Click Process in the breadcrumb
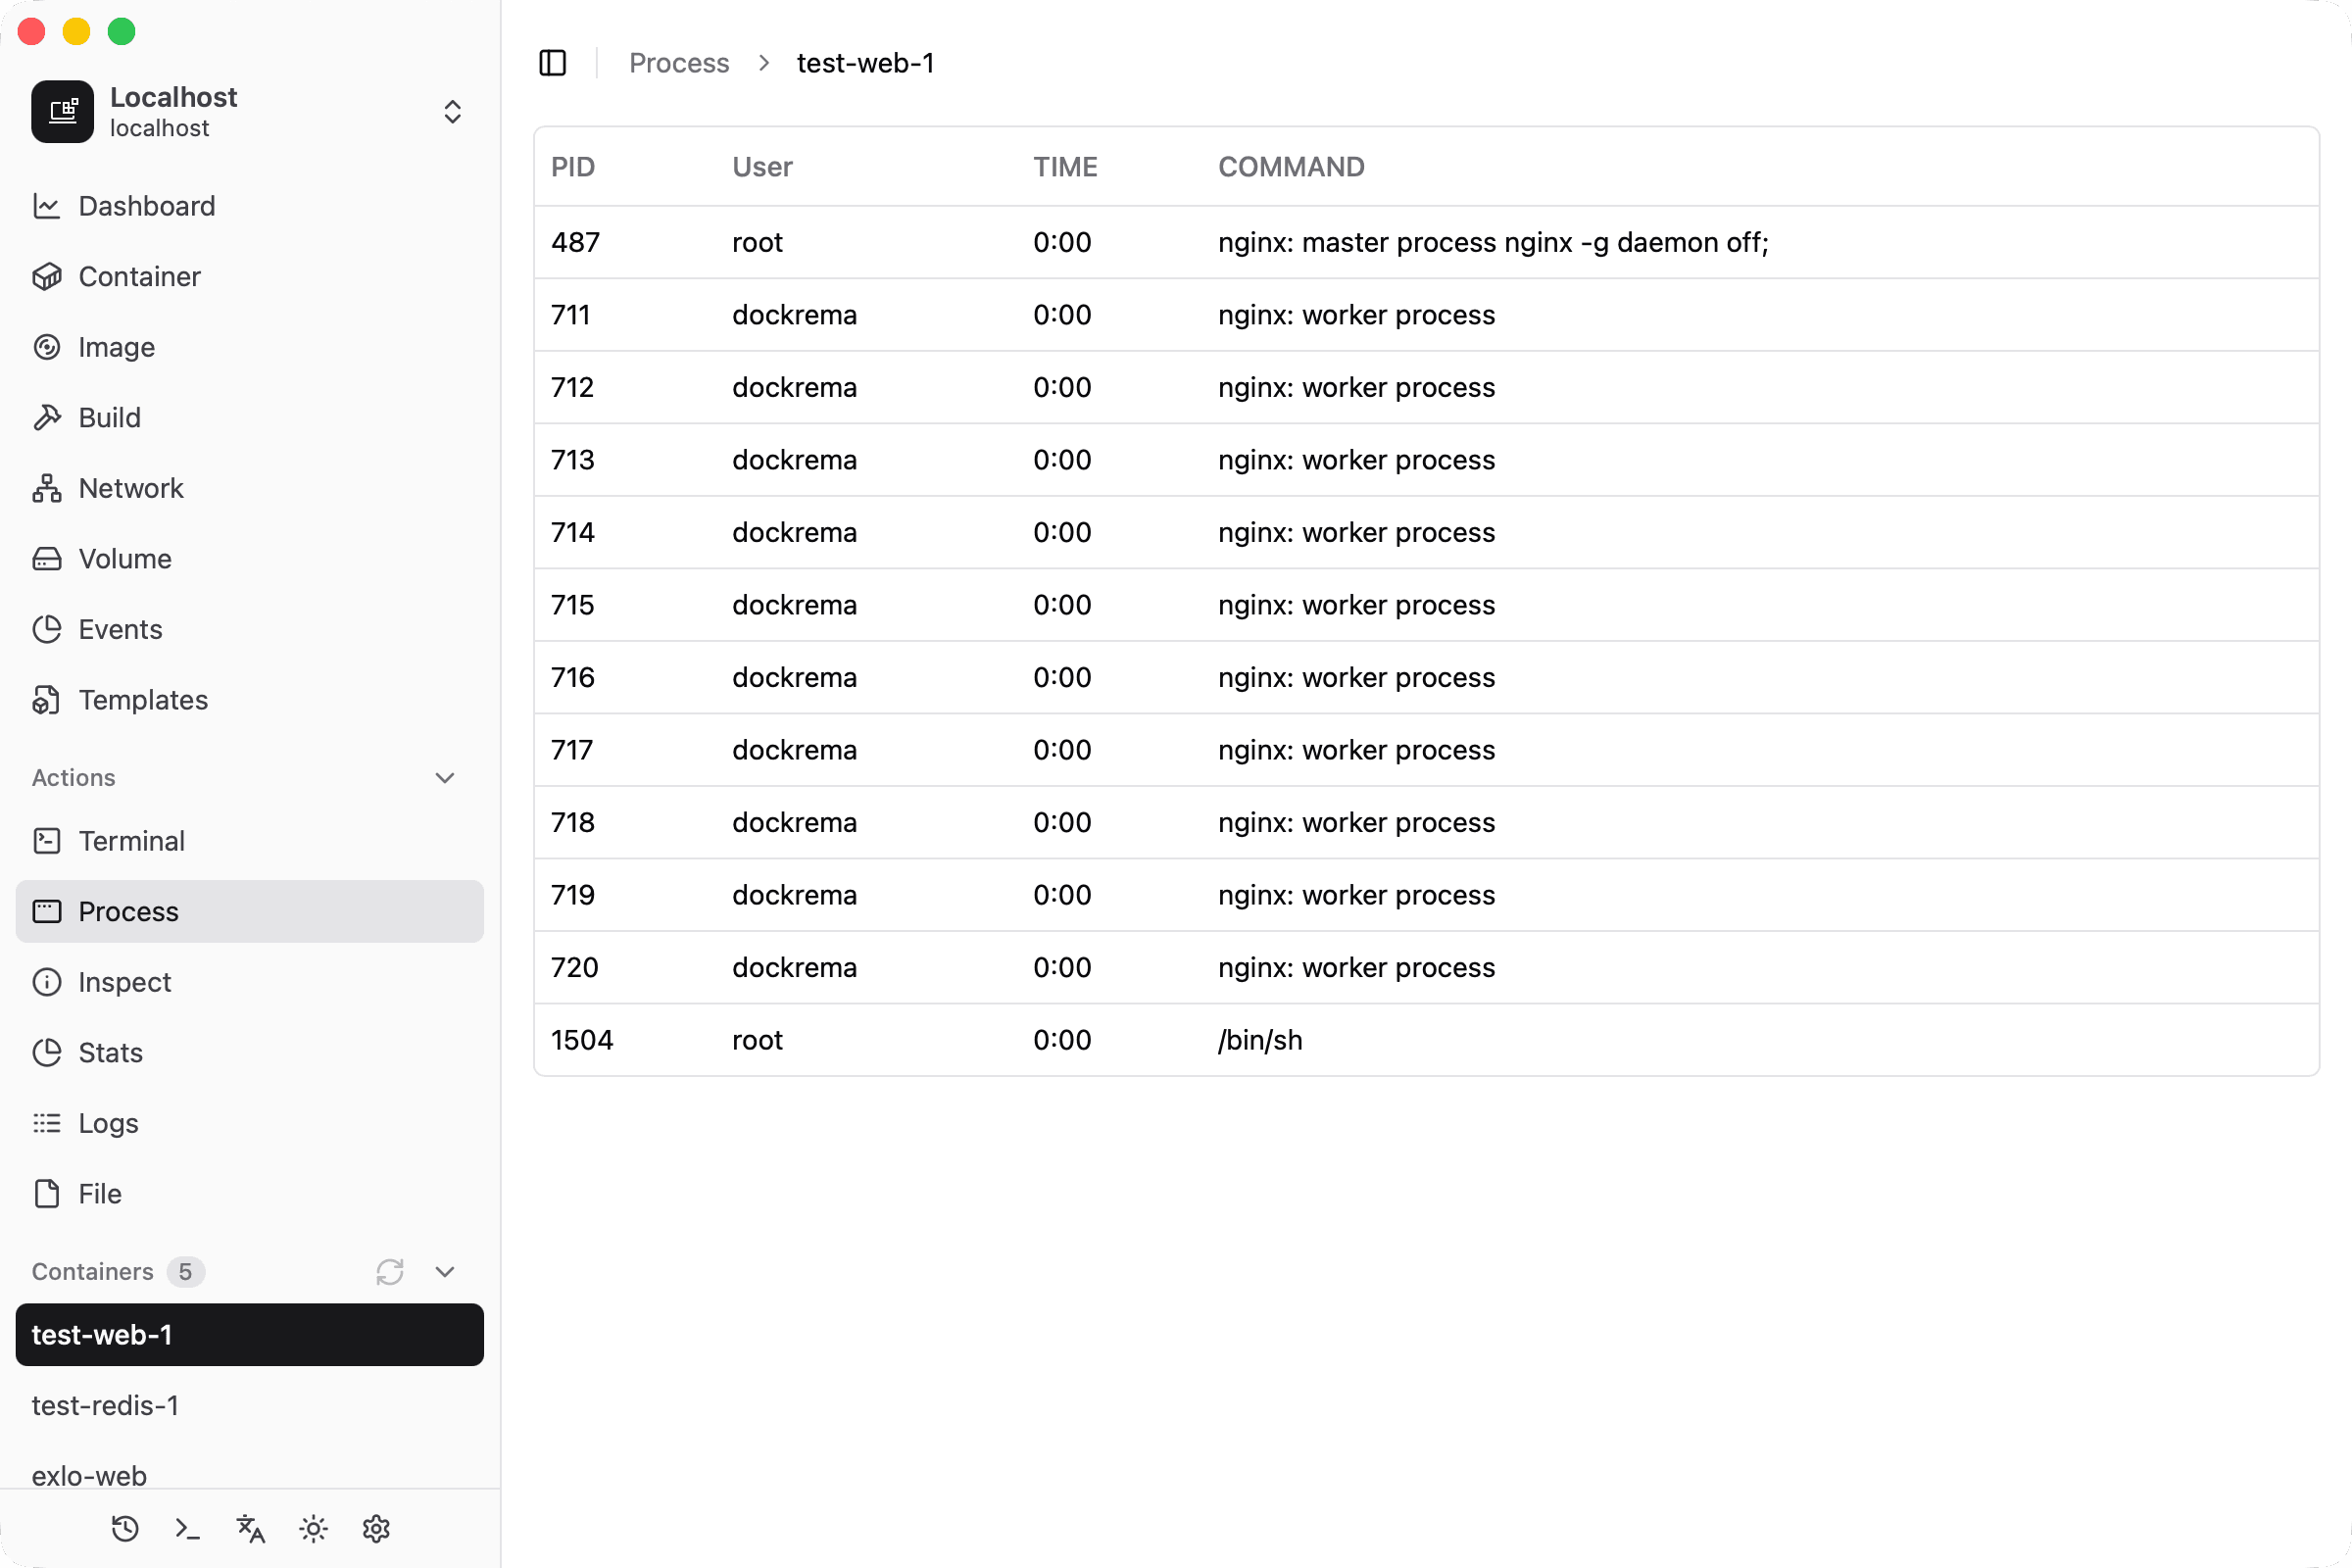 [x=678, y=63]
